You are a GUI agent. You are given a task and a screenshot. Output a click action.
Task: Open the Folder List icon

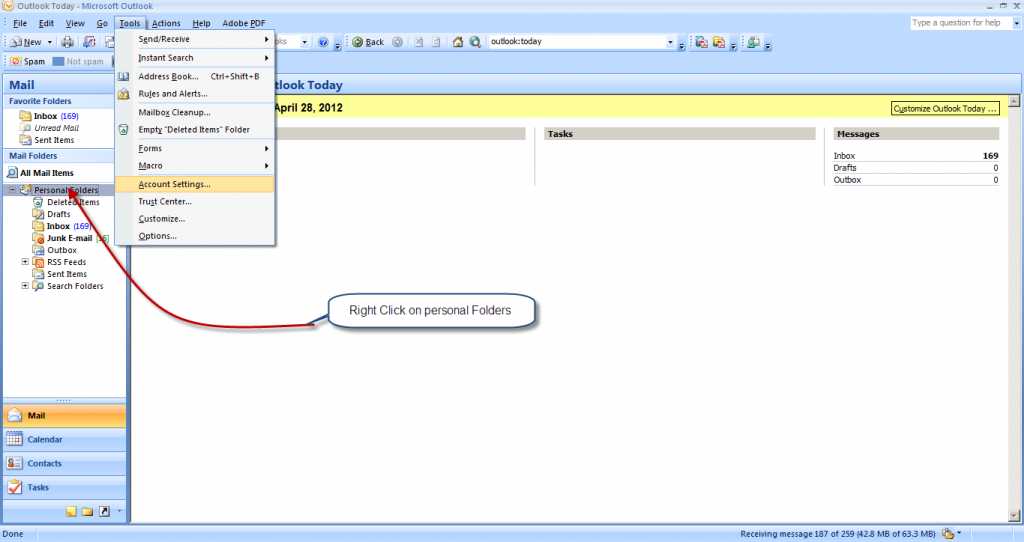coord(88,511)
